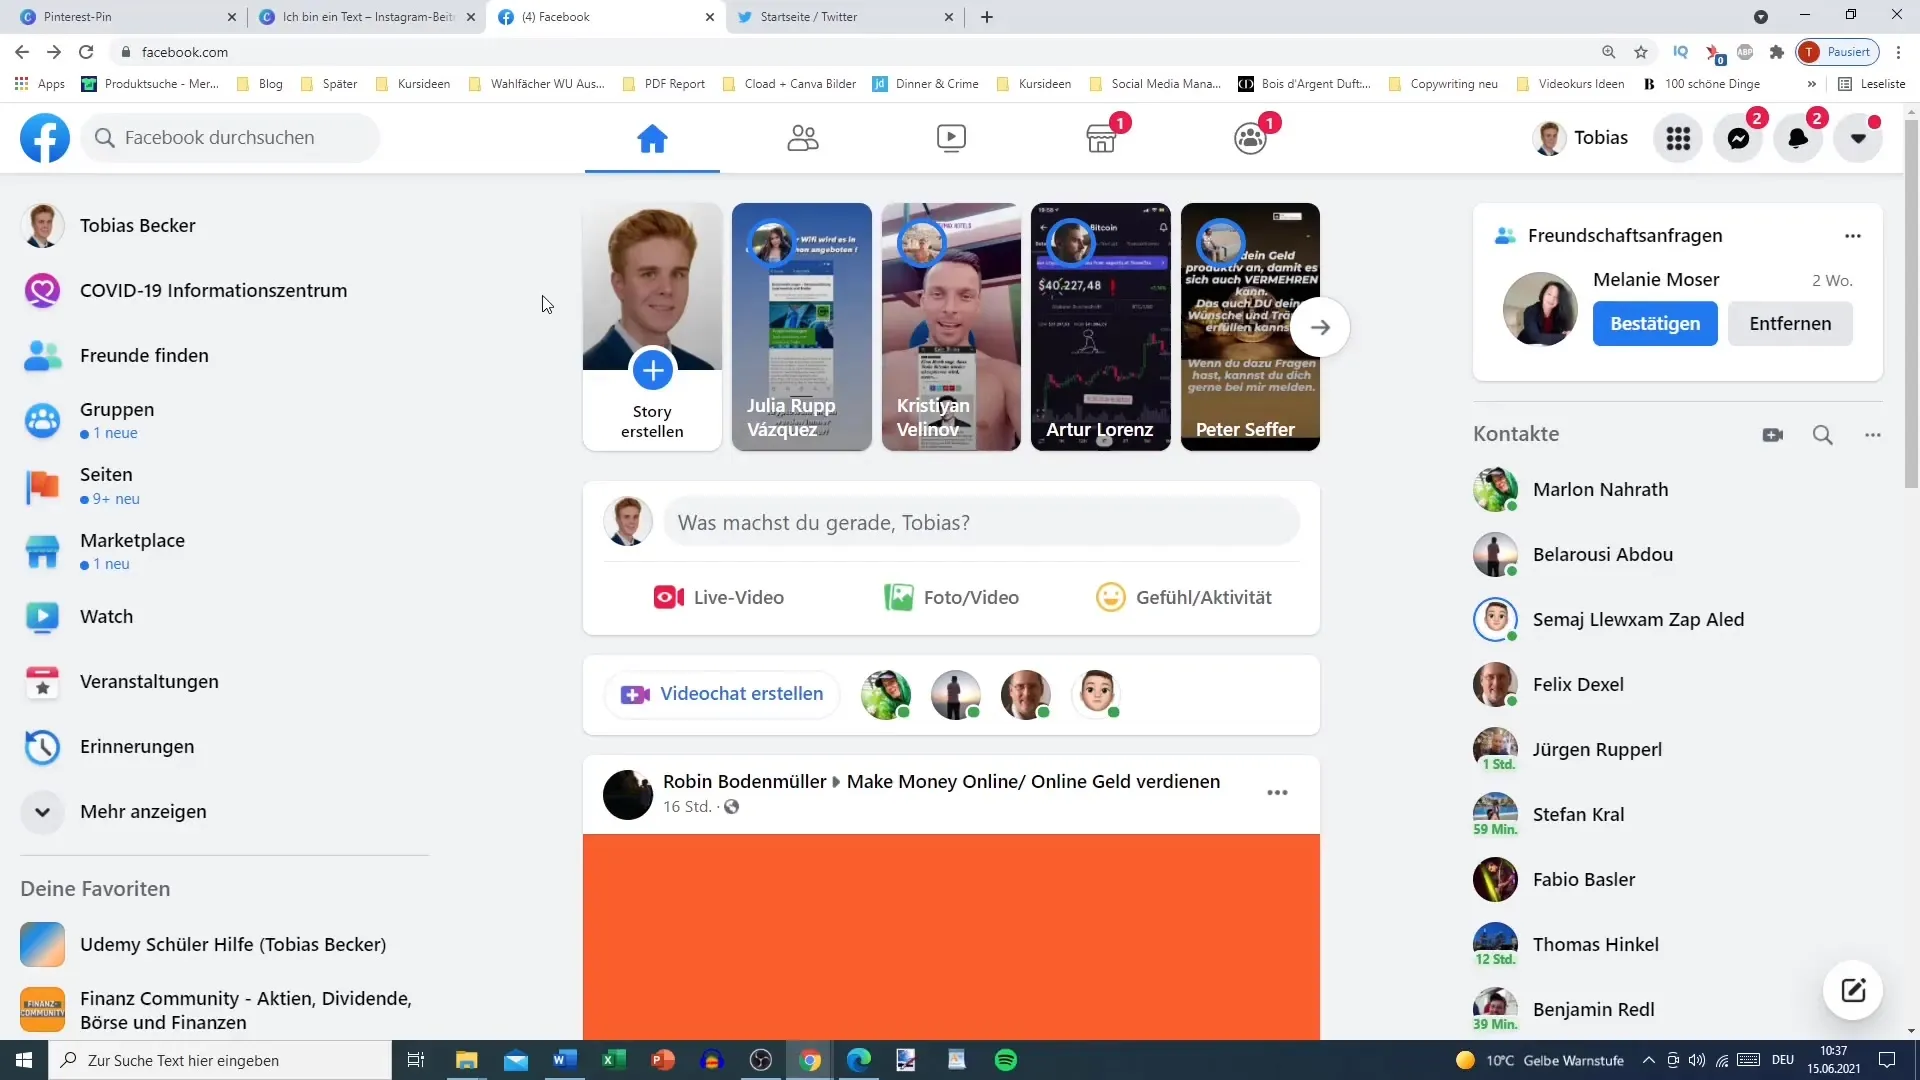Switch to the Startseite / Twitter tab
The width and height of the screenshot is (1920, 1080).
click(x=845, y=17)
